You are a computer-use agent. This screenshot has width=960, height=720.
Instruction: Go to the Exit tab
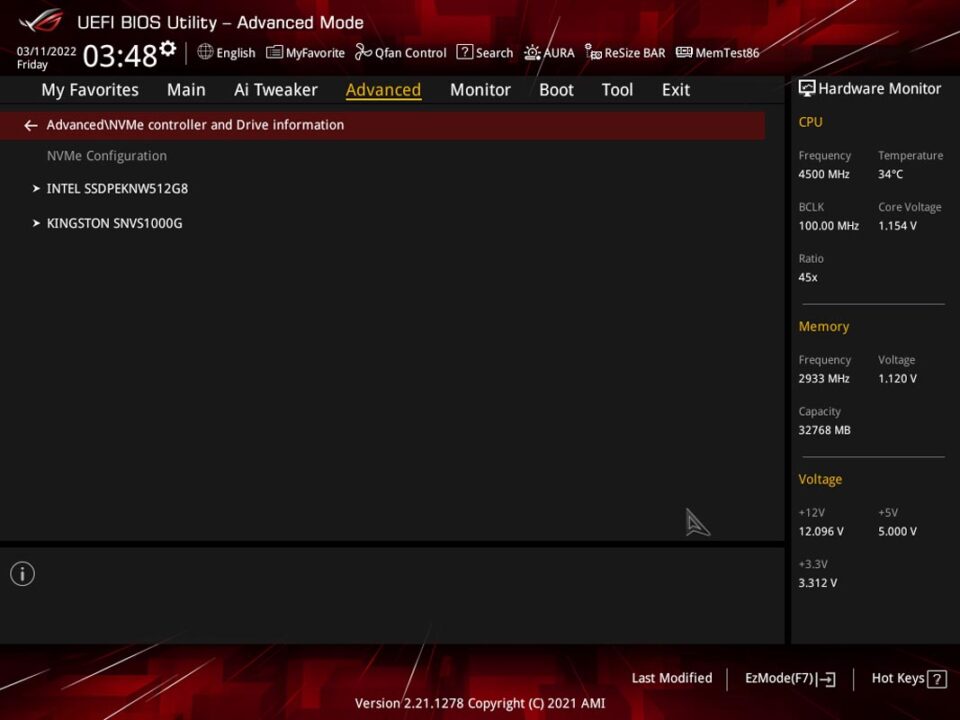pyautogui.click(x=676, y=90)
